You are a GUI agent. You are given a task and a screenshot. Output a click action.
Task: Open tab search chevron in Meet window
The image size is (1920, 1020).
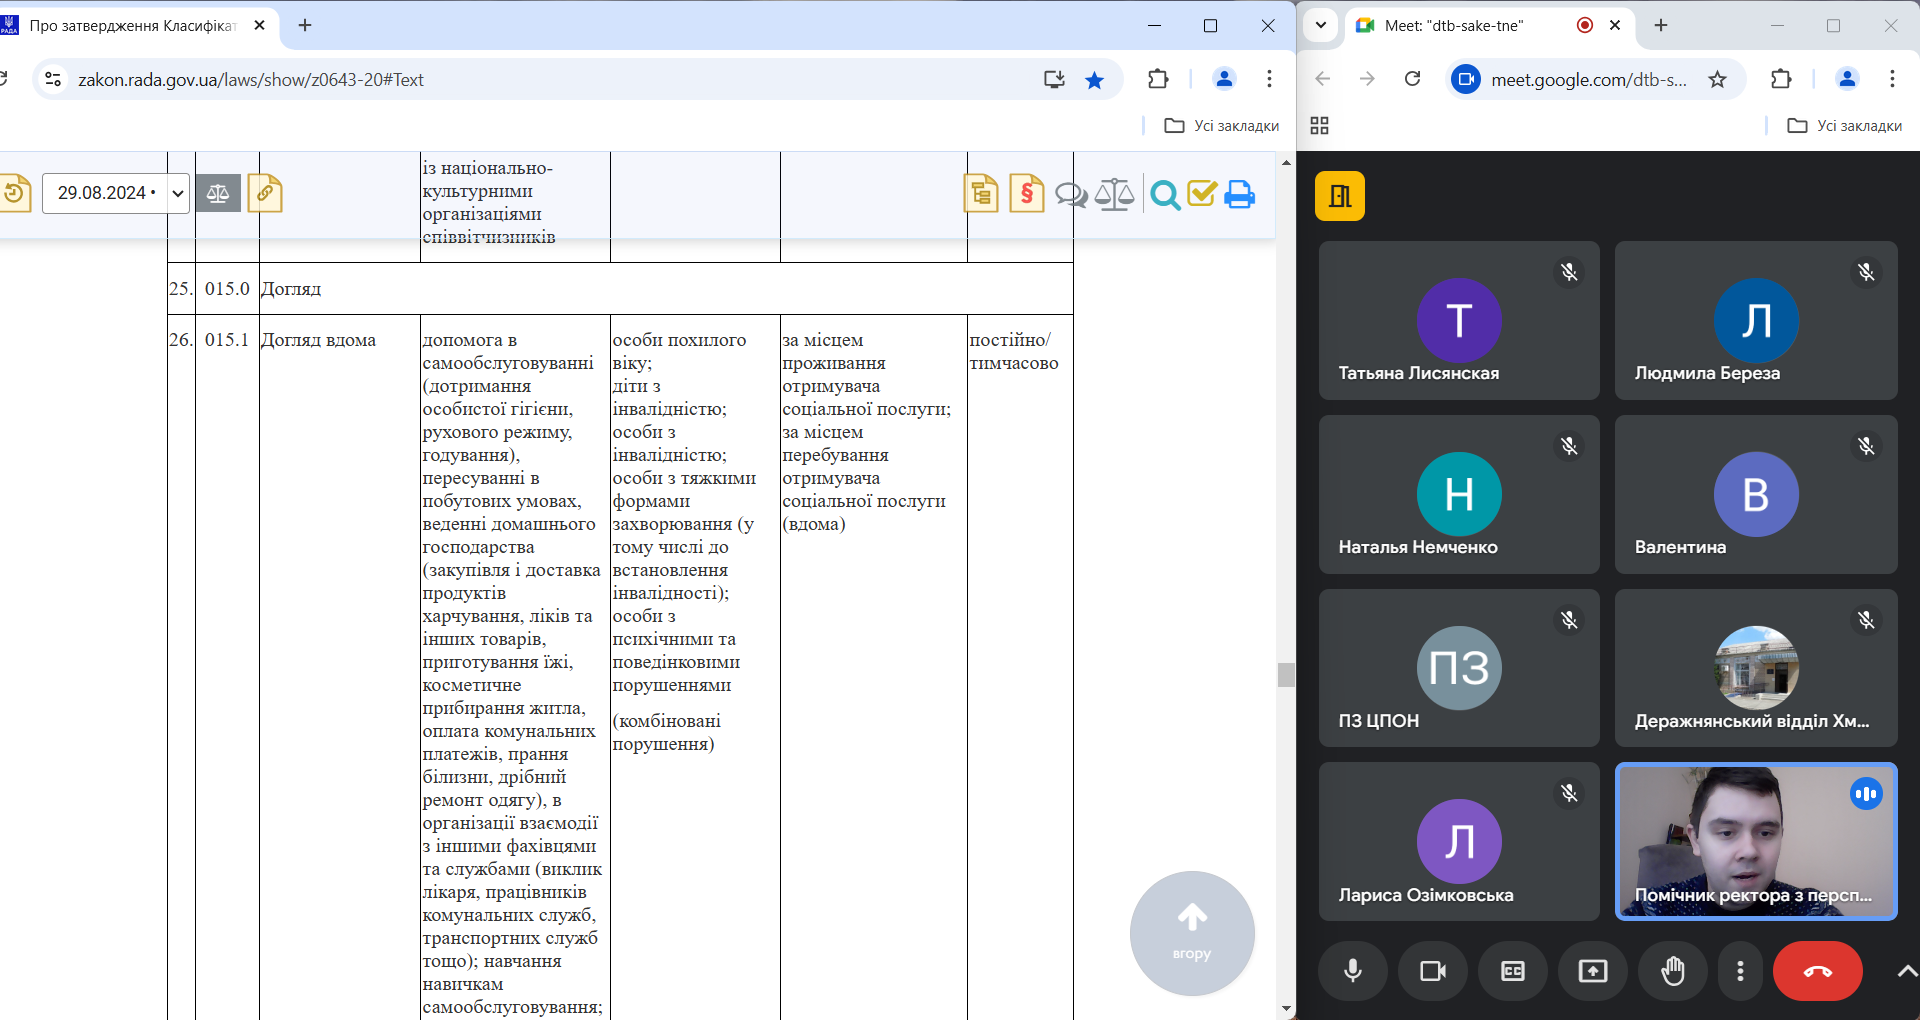[1320, 26]
